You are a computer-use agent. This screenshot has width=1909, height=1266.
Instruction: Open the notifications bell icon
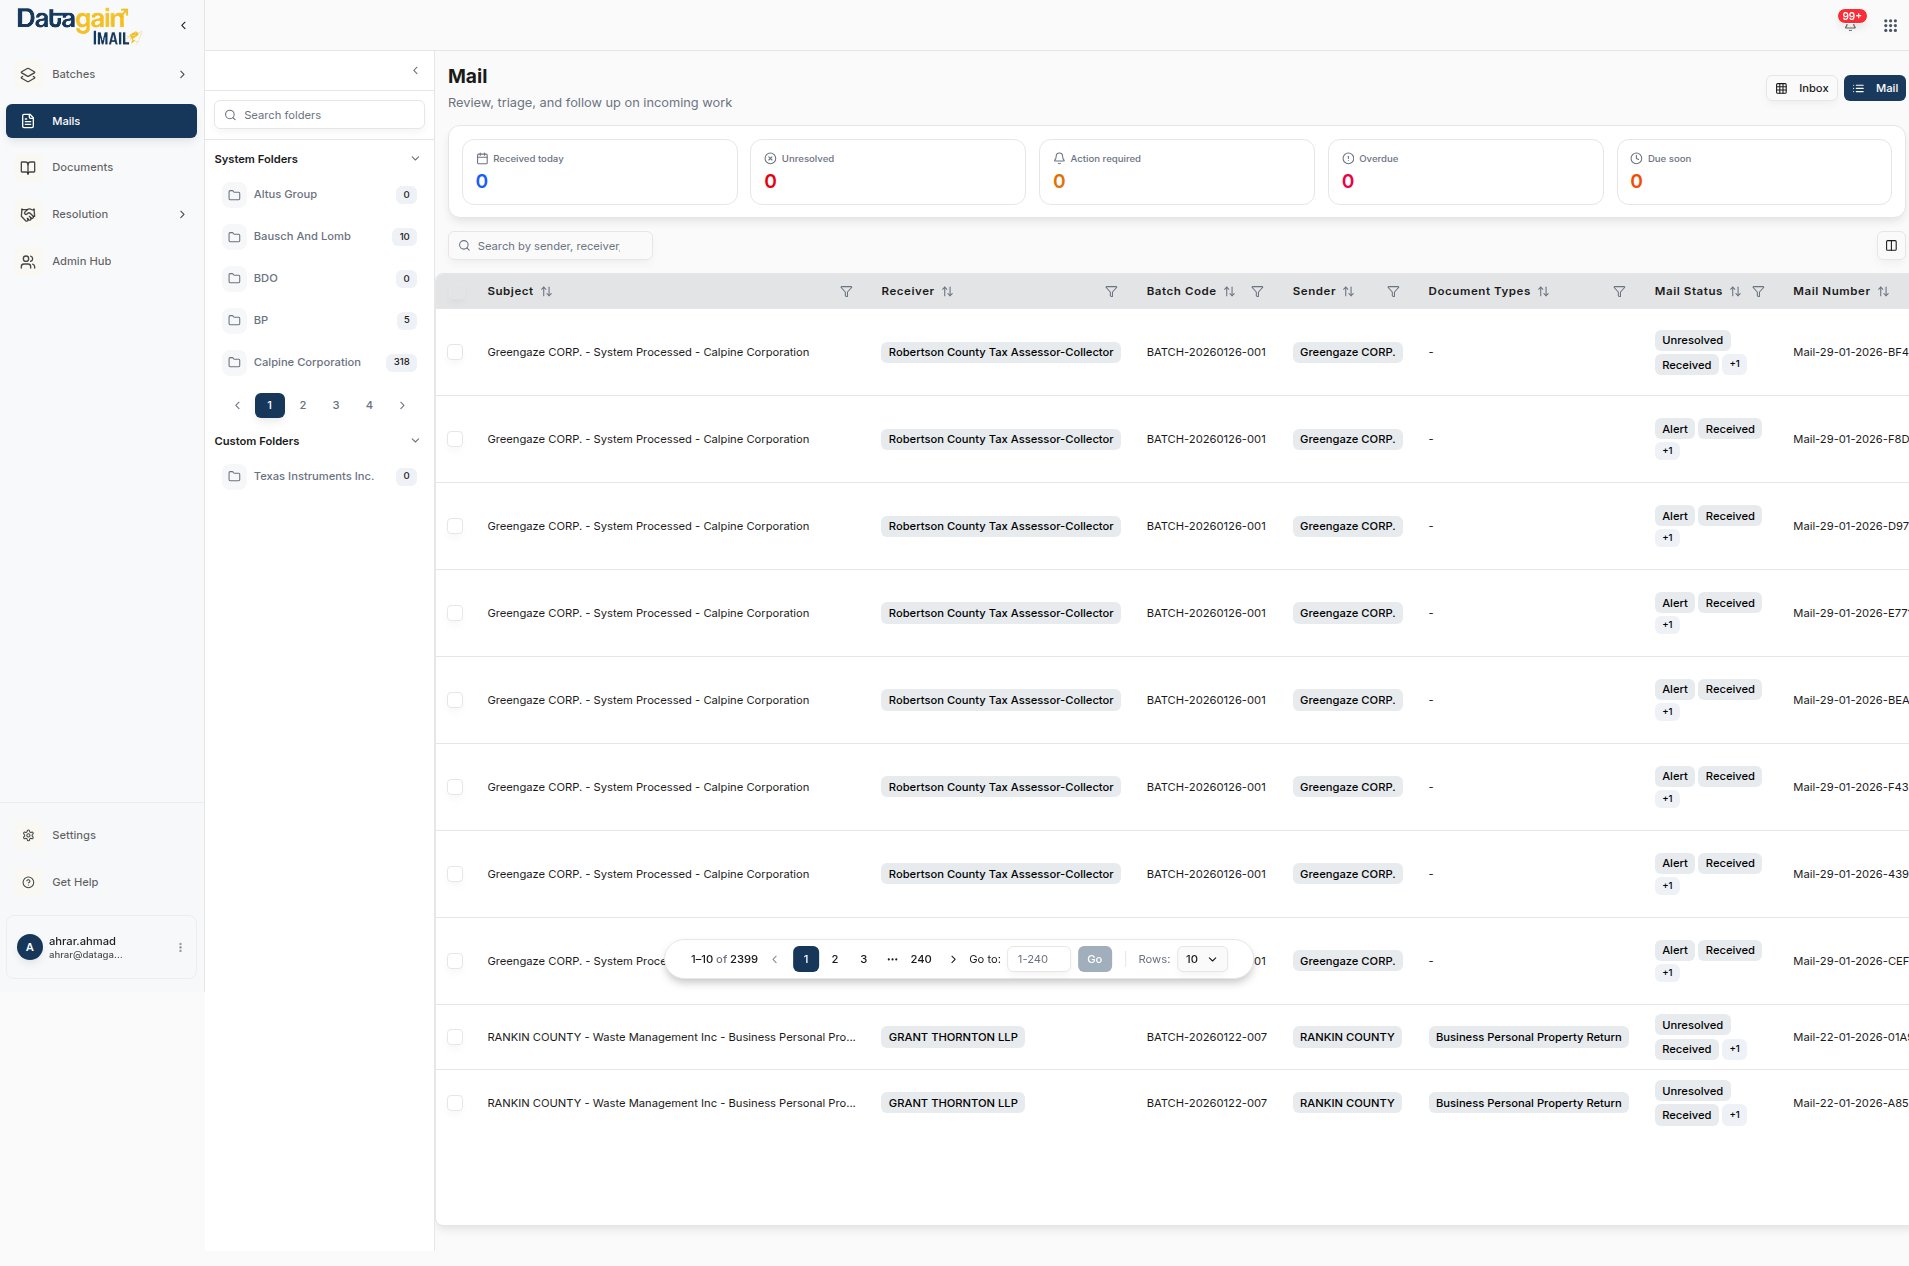tap(1850, 25)
